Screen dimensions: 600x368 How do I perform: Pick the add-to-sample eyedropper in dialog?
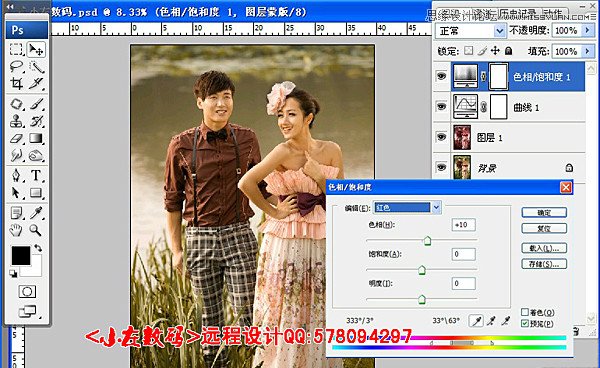[x=491, y=321]
